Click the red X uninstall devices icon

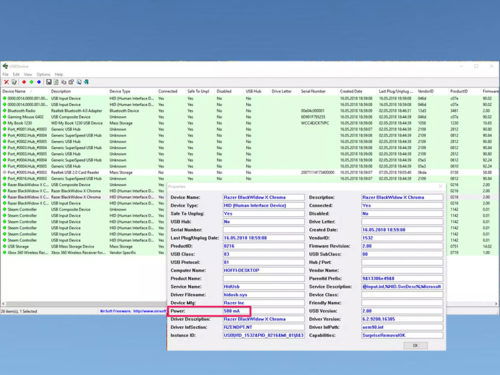click(x=6, y=82)
